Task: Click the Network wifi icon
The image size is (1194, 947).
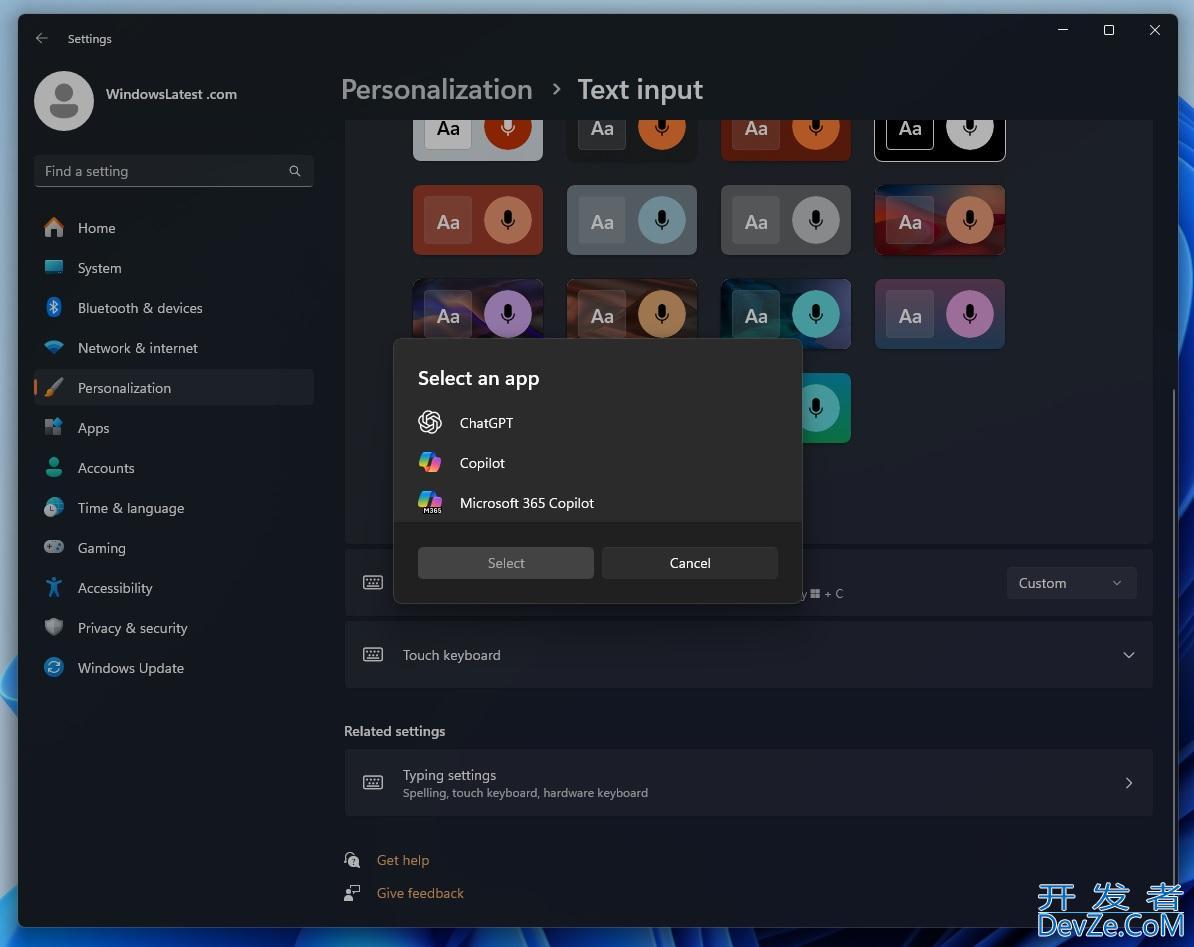Action: tap(54, 347)
